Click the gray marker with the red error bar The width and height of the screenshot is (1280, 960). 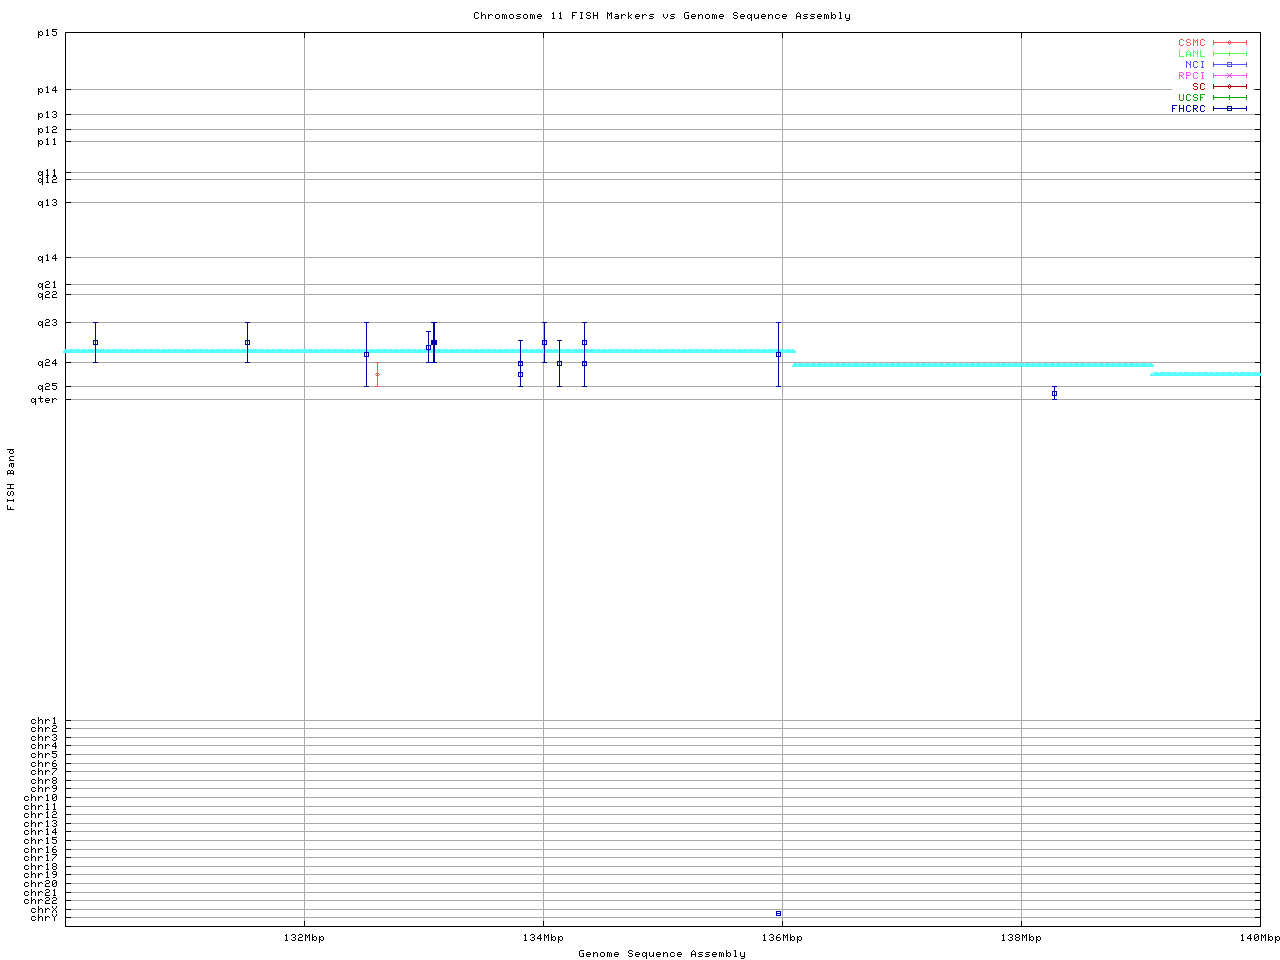(377, 374)
